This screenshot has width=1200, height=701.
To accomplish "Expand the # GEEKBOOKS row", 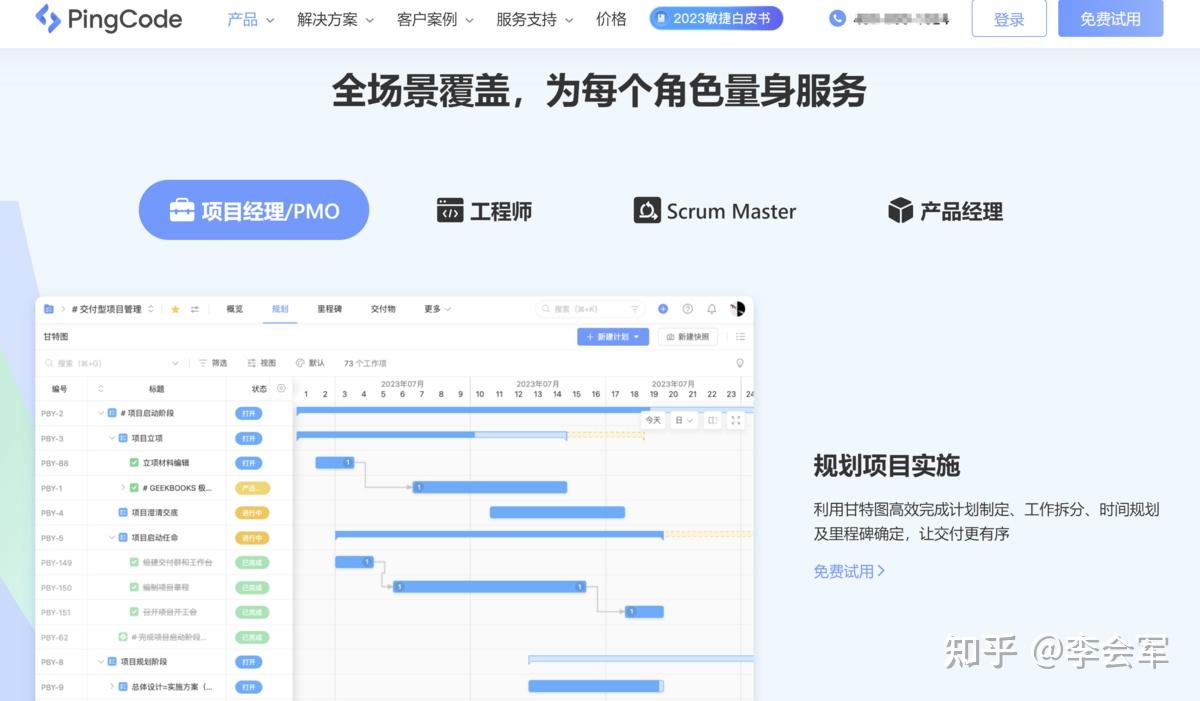I will click(x=123, y=488).
